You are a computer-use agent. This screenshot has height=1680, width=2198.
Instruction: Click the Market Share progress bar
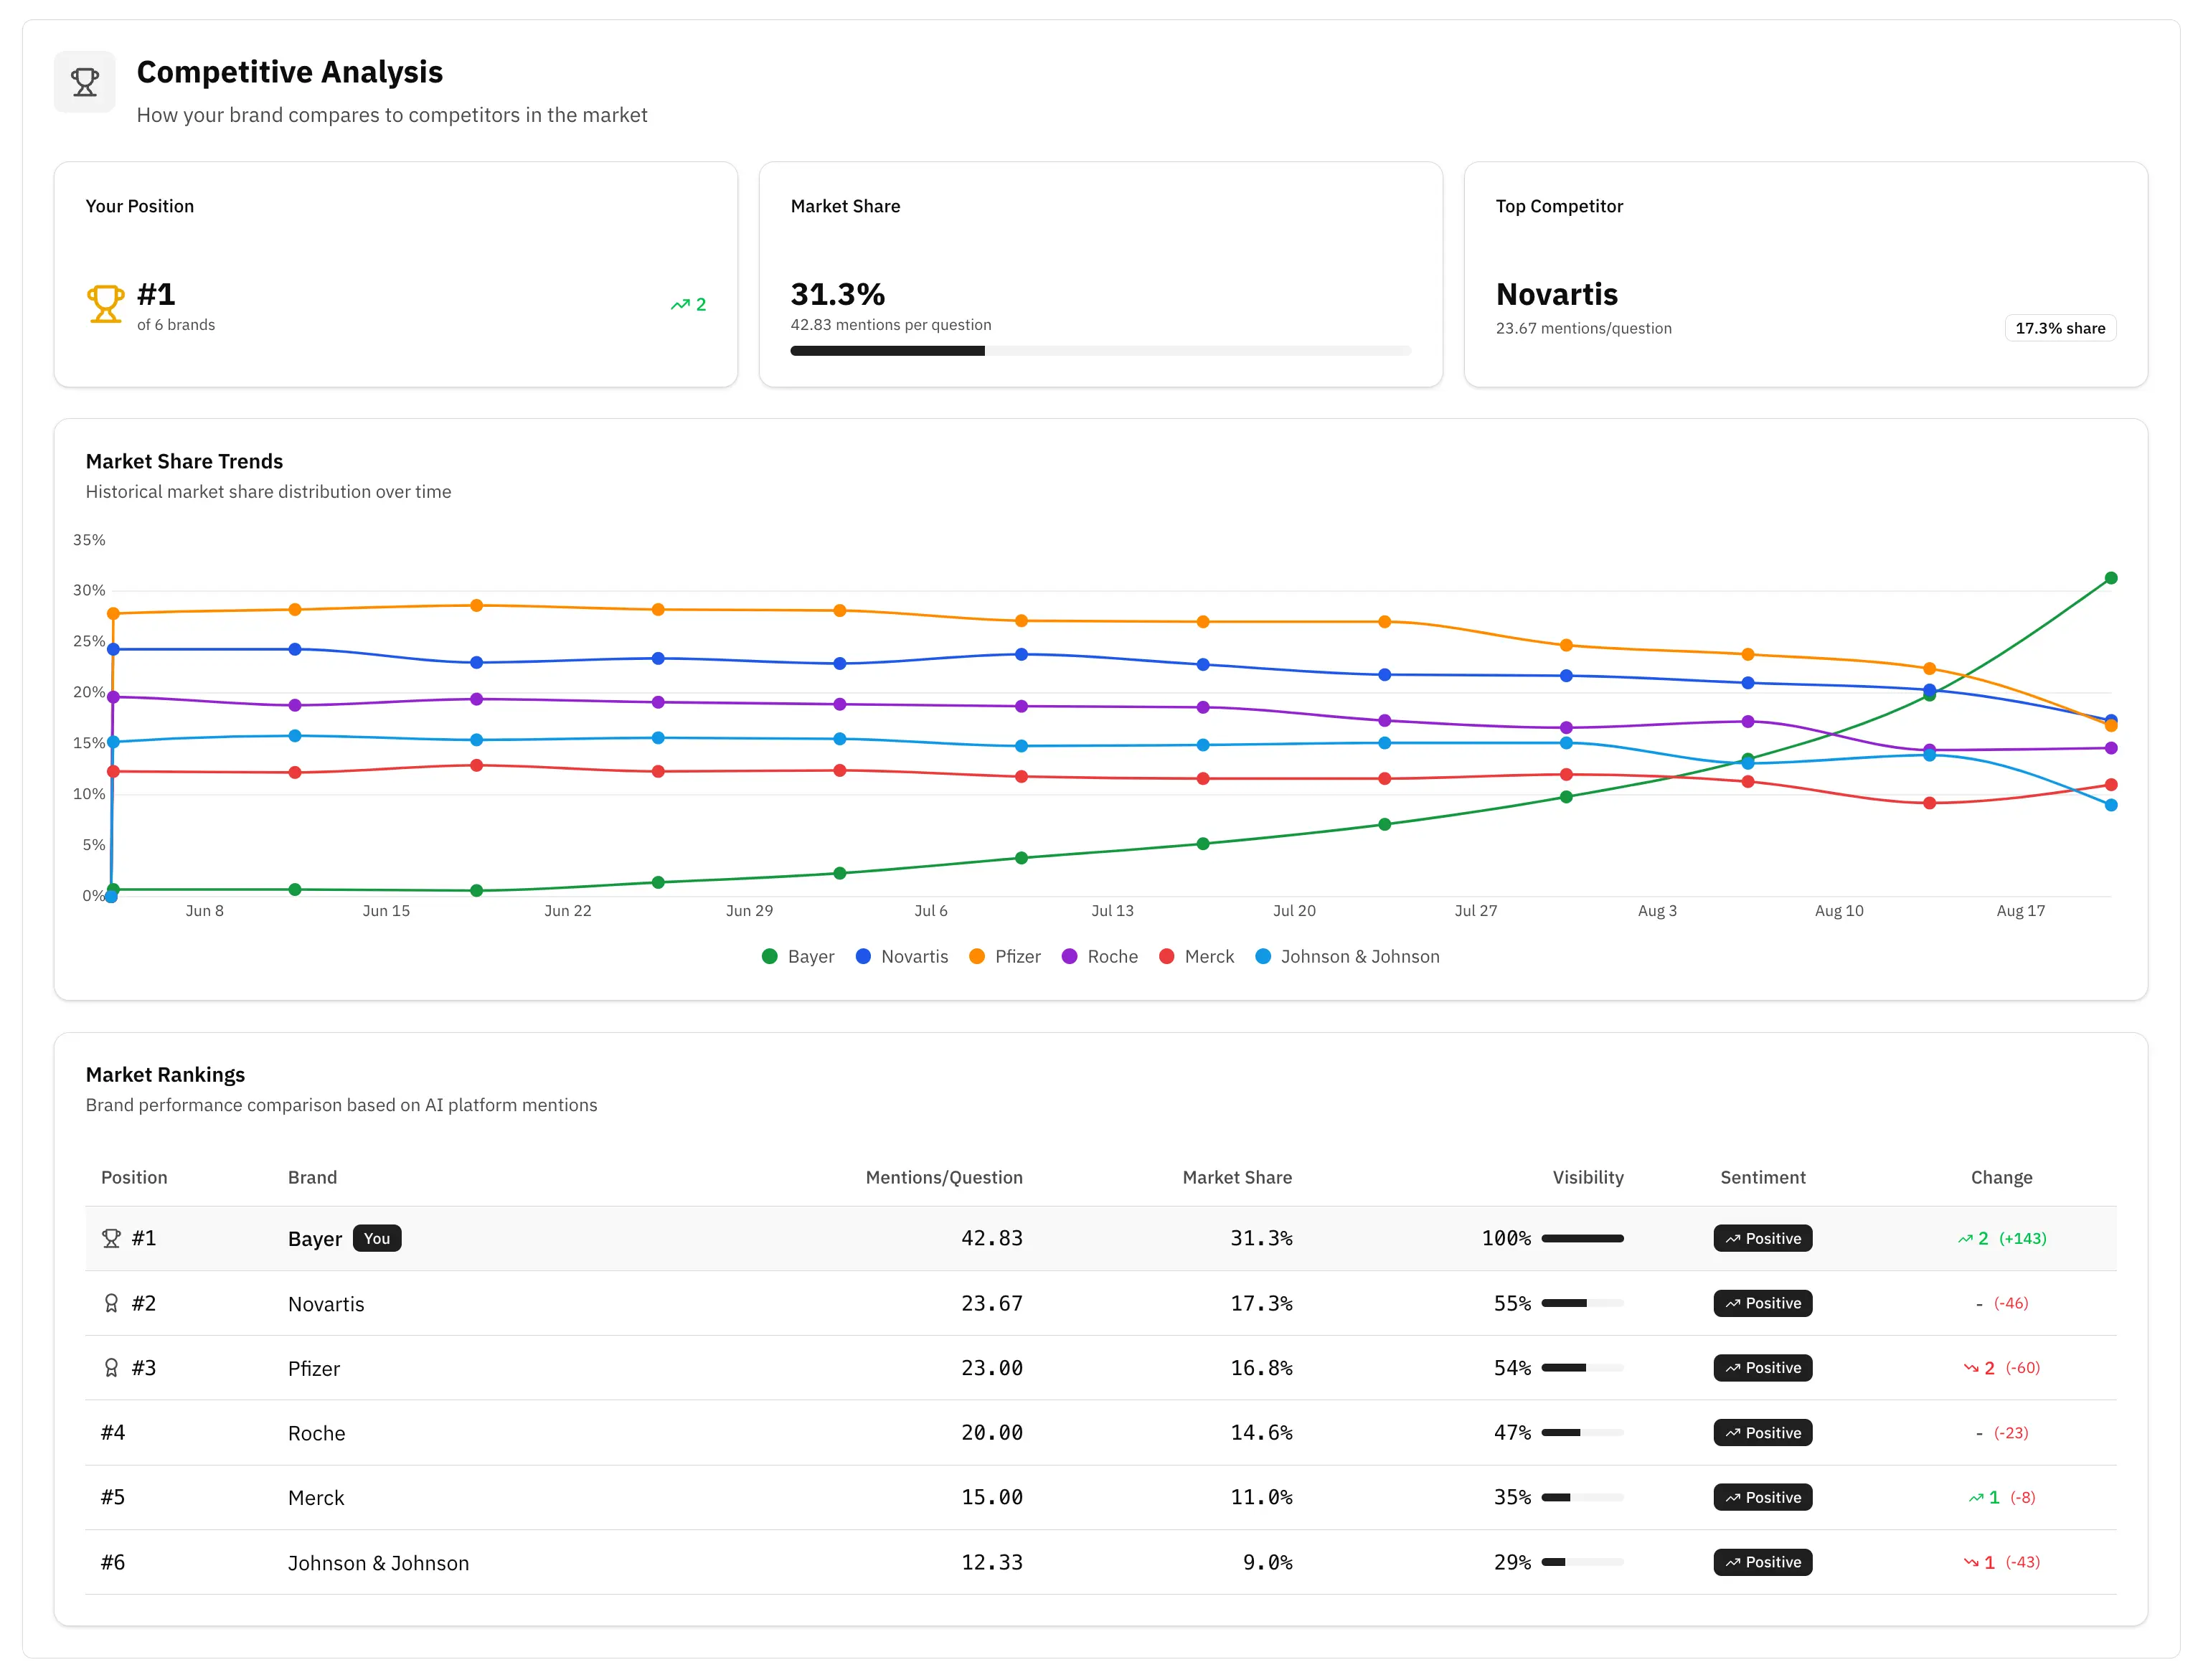pos(1100,351)
